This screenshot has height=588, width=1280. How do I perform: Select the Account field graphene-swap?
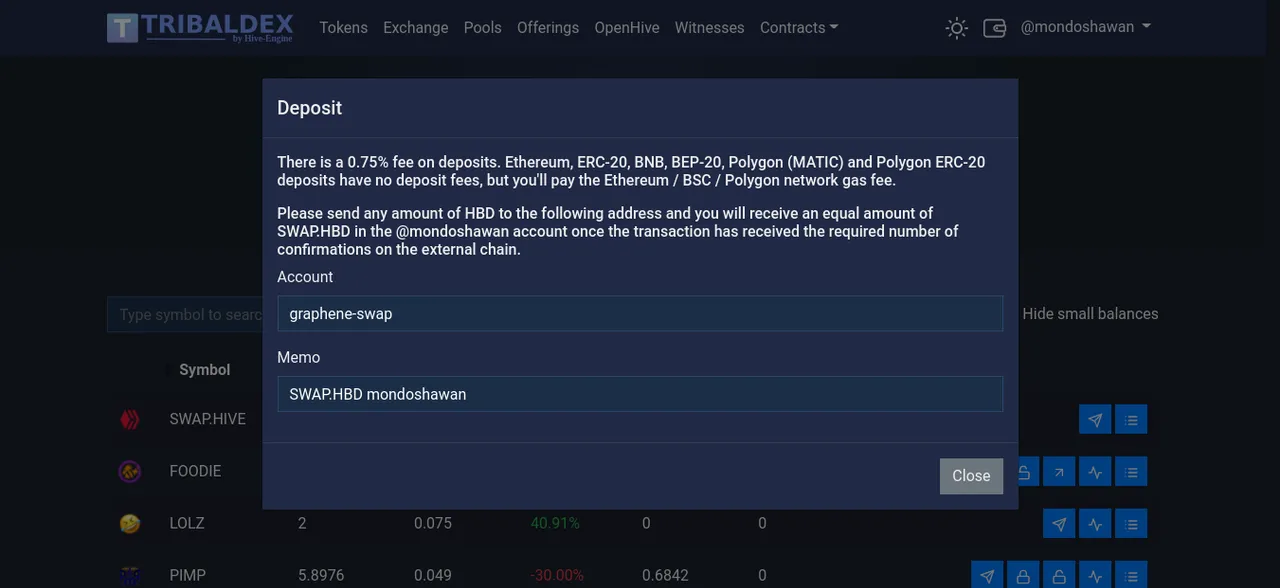(x=640, y=313)
